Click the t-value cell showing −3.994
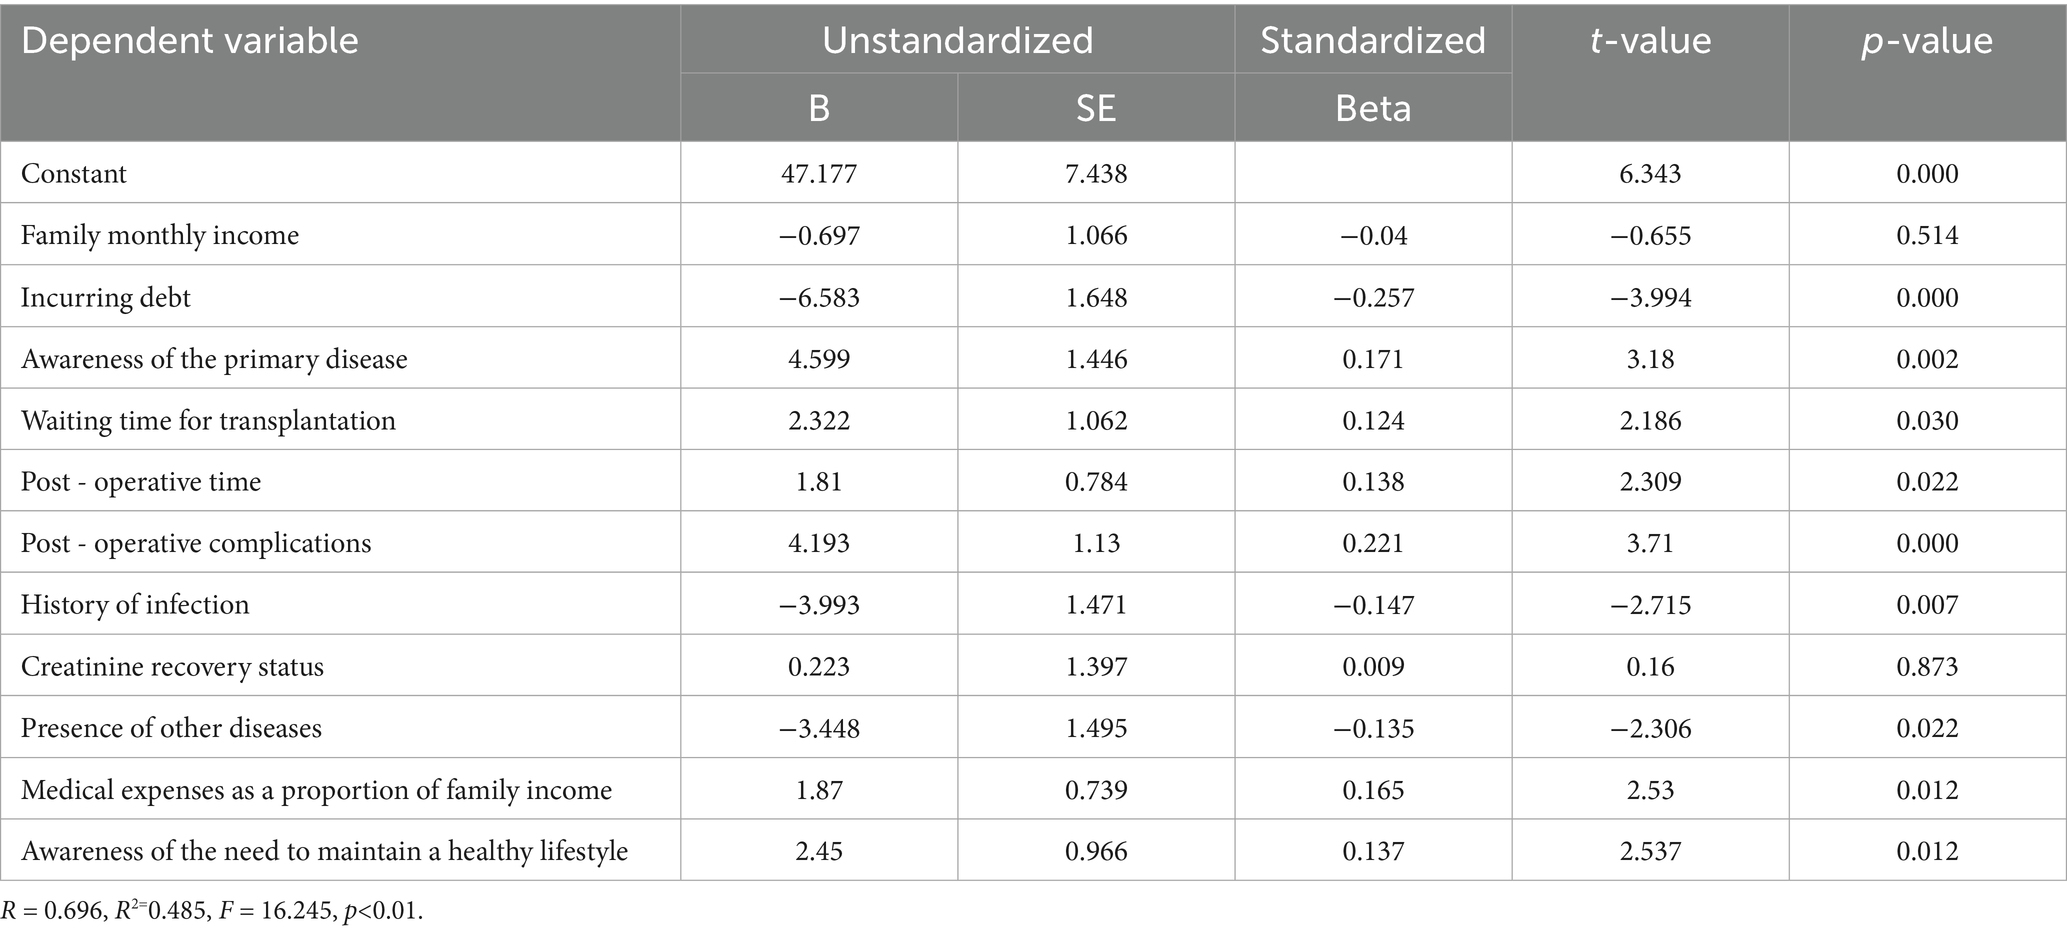 tap(1650, 297)
